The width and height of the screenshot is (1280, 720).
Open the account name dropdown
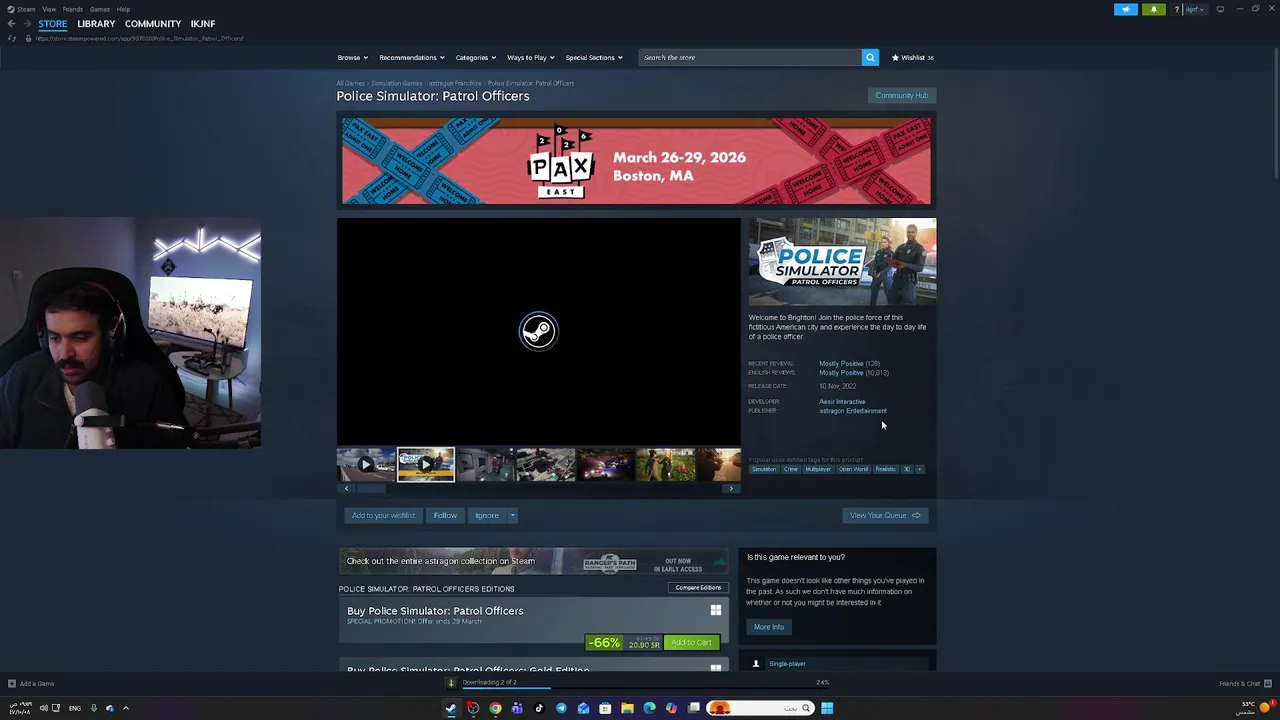[1195, 9]
